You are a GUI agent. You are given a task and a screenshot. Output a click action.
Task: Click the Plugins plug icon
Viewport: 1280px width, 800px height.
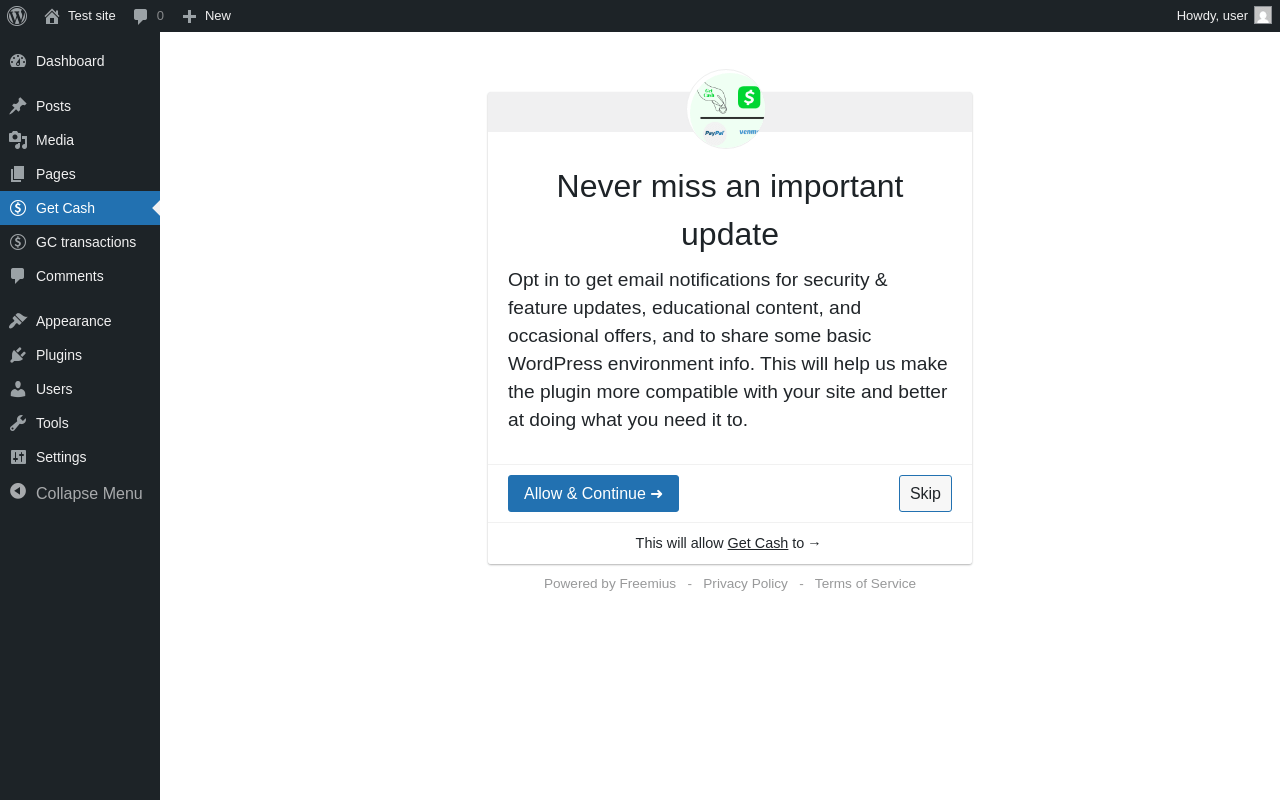(18, 355)
